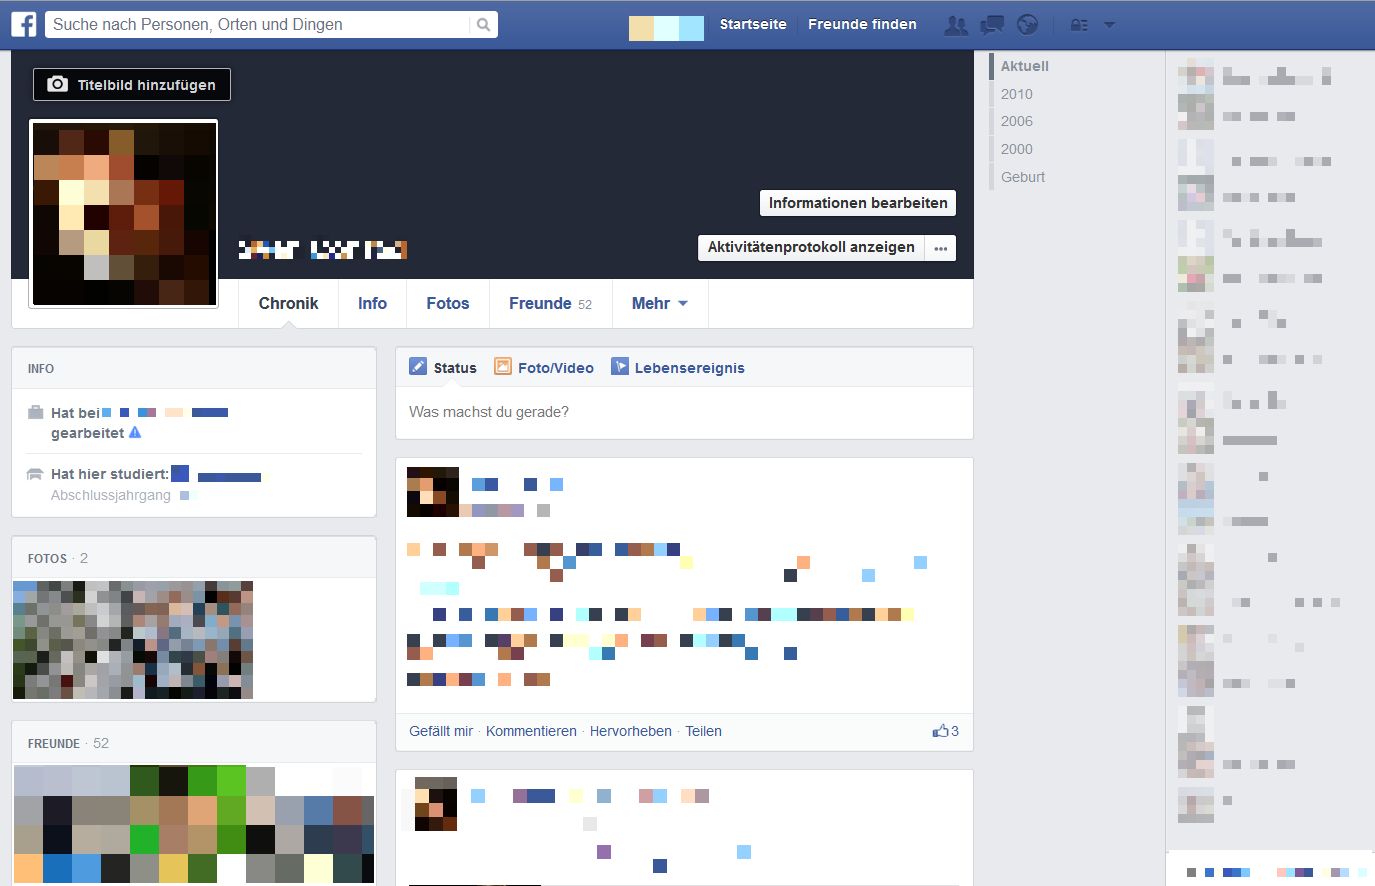The height and width of the screenshot is (886, 1375).
Task: Open Aktivitätenprotokoll anzeigen
Action: pos(811,247)
